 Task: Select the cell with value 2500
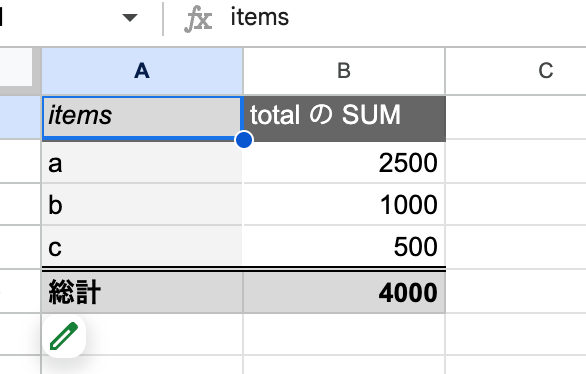coord(344,163)
